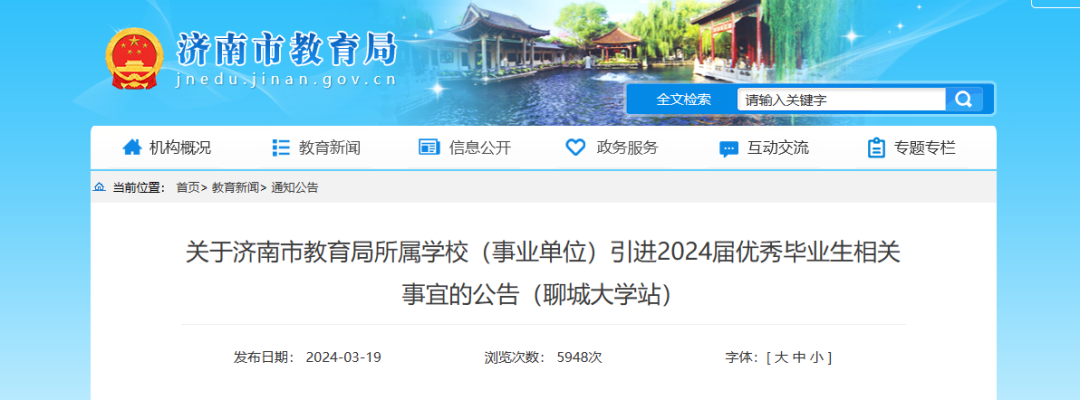Click the 济南市教育局 site title
The image size is (1080, 400).
[287, 50]
